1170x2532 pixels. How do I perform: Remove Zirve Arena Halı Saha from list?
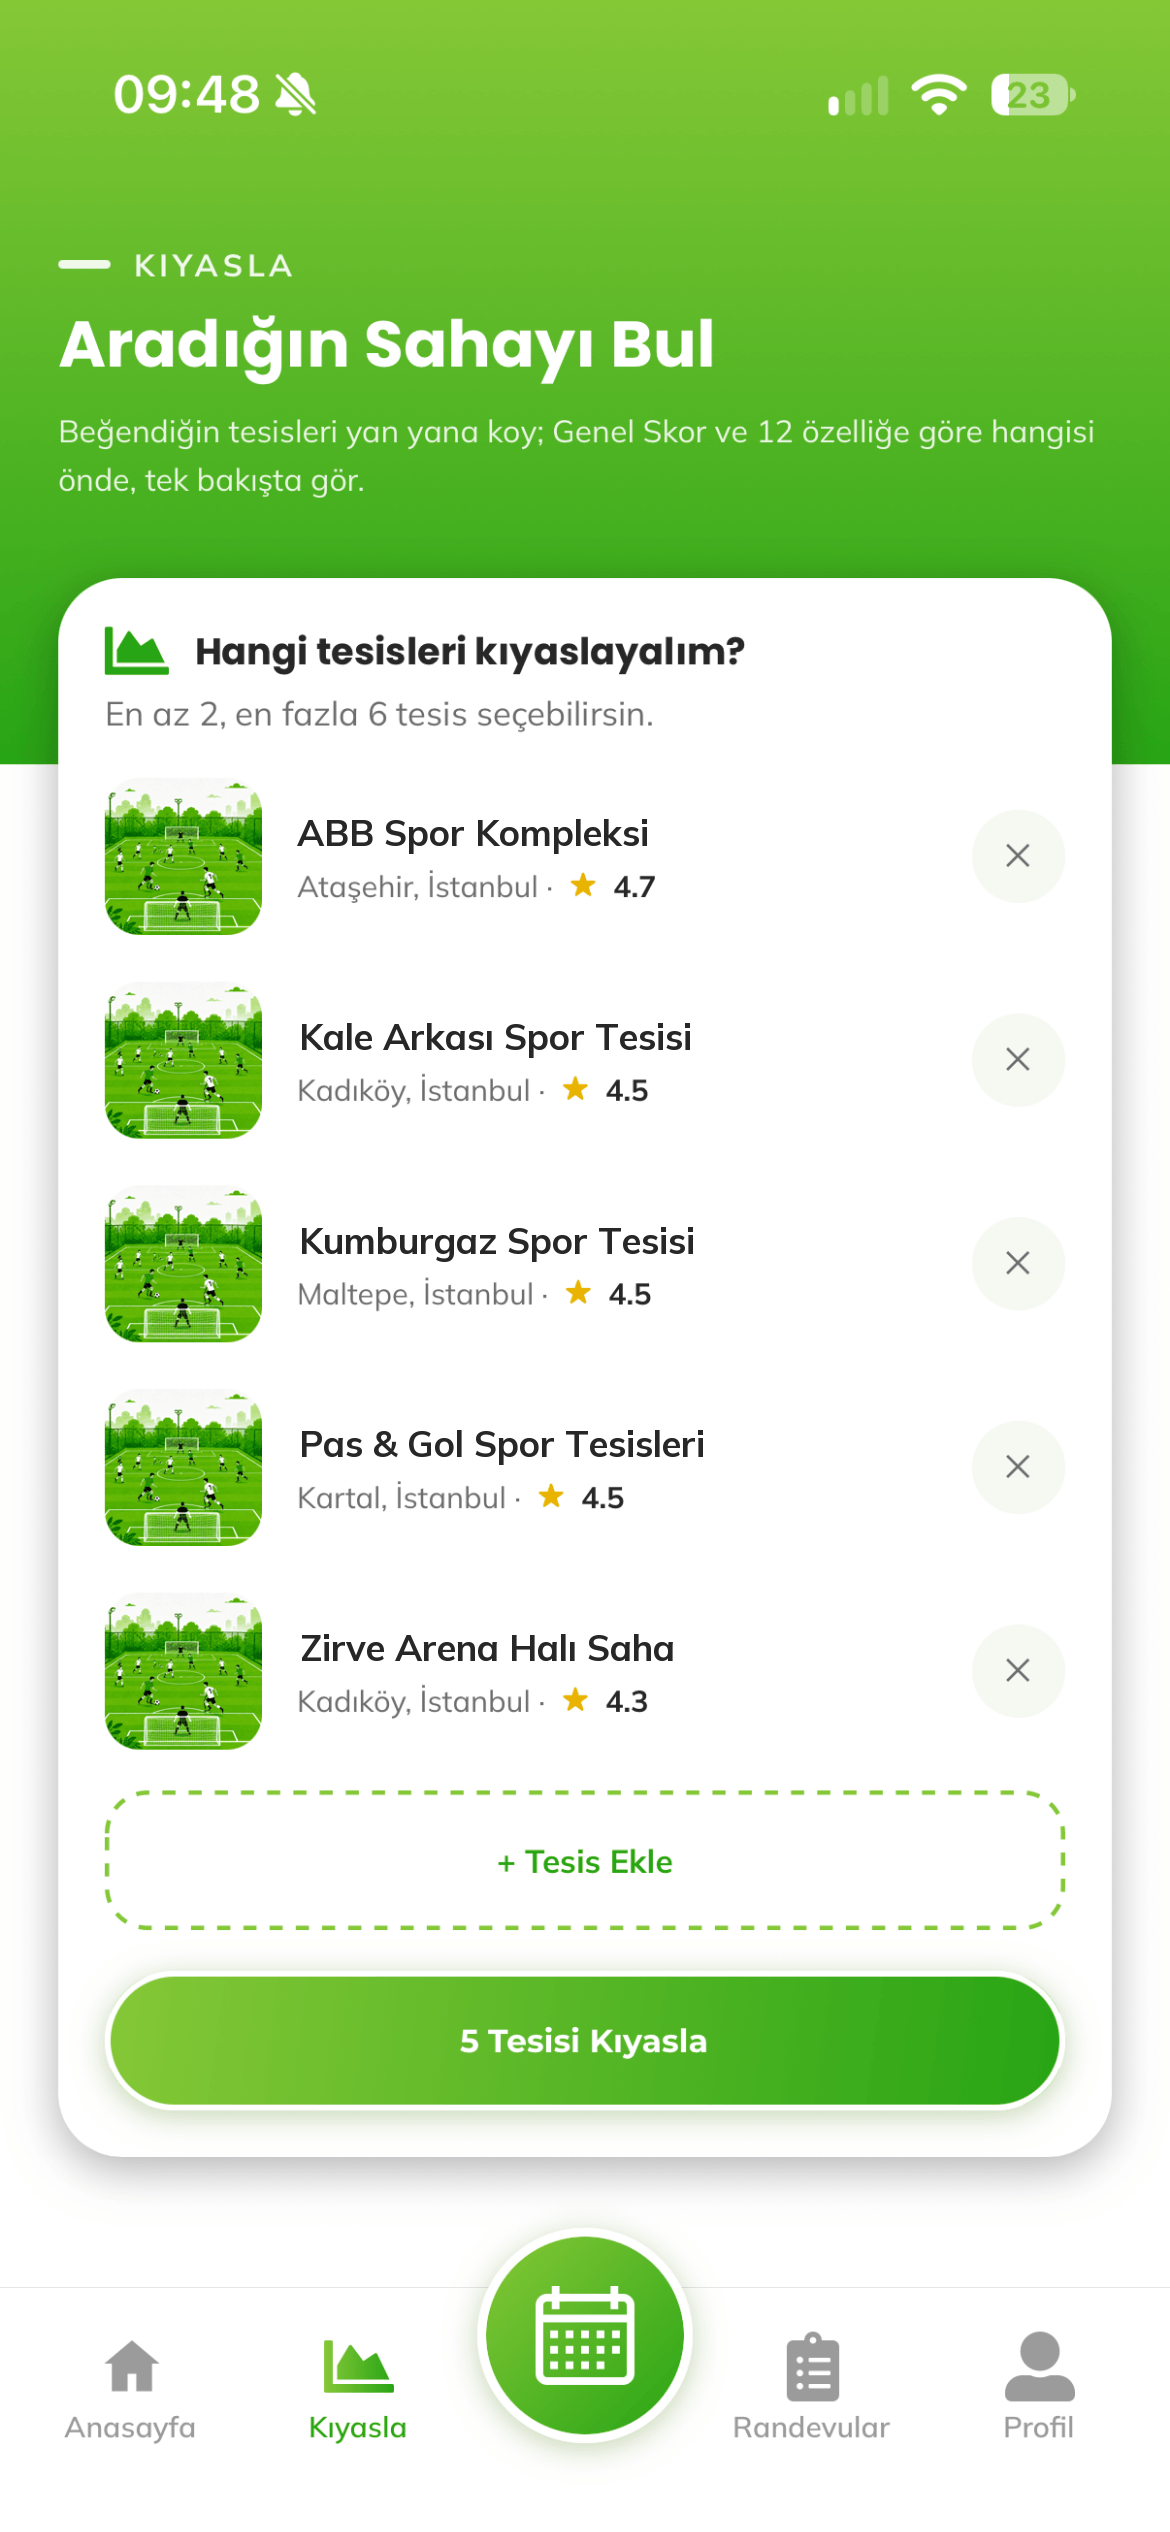1018,1671
